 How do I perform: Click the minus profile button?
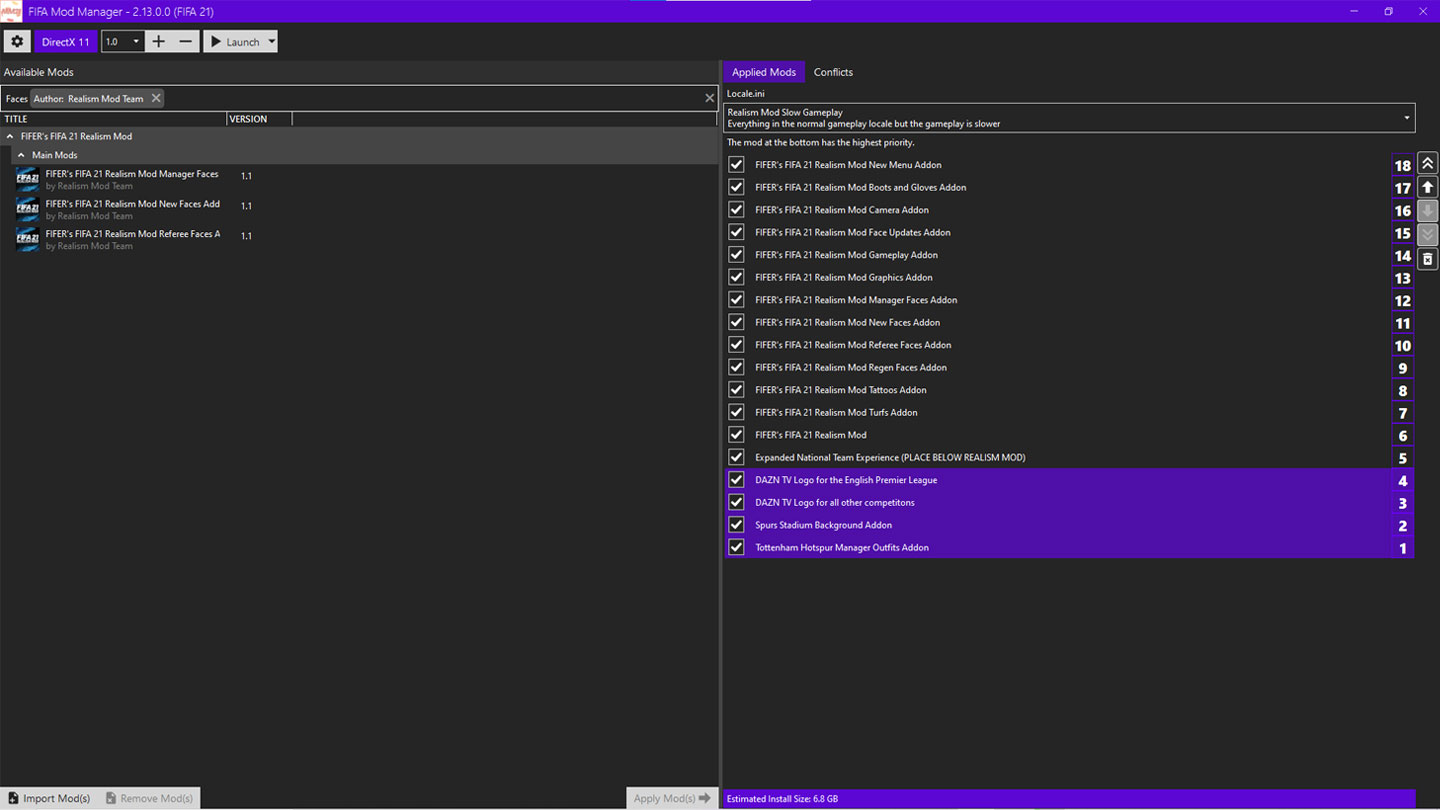[x=186, y=41]
